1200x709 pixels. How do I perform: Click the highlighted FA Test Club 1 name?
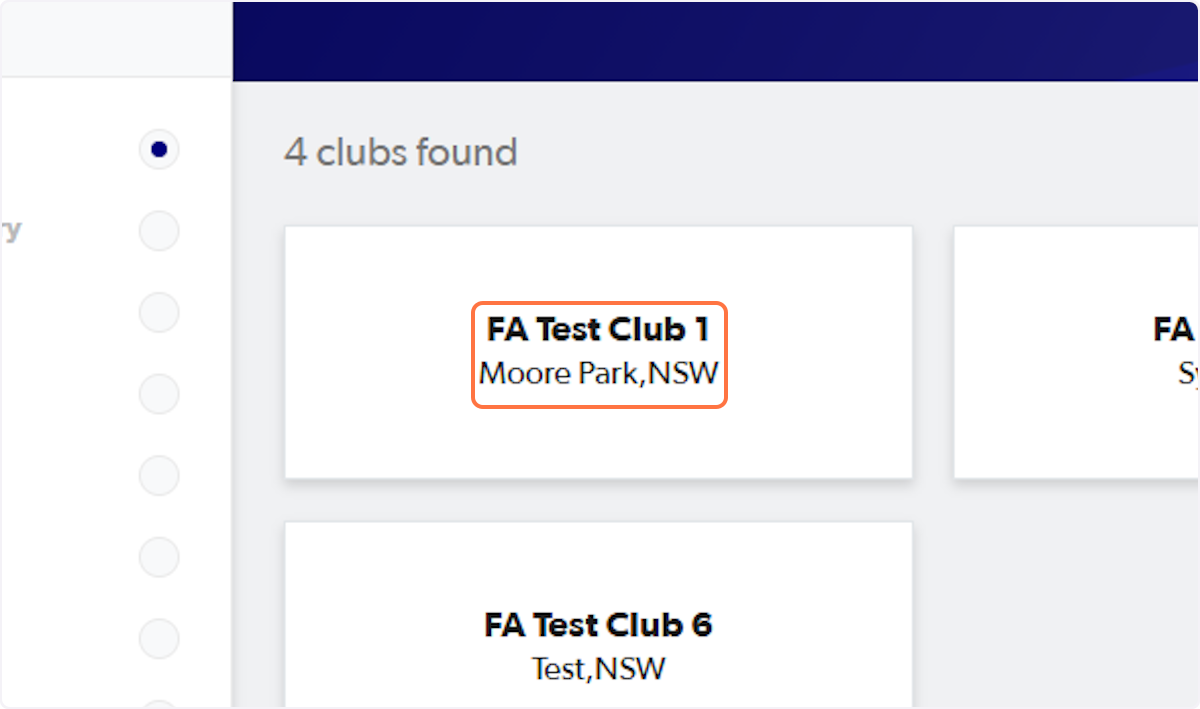(x=598, y=329)
